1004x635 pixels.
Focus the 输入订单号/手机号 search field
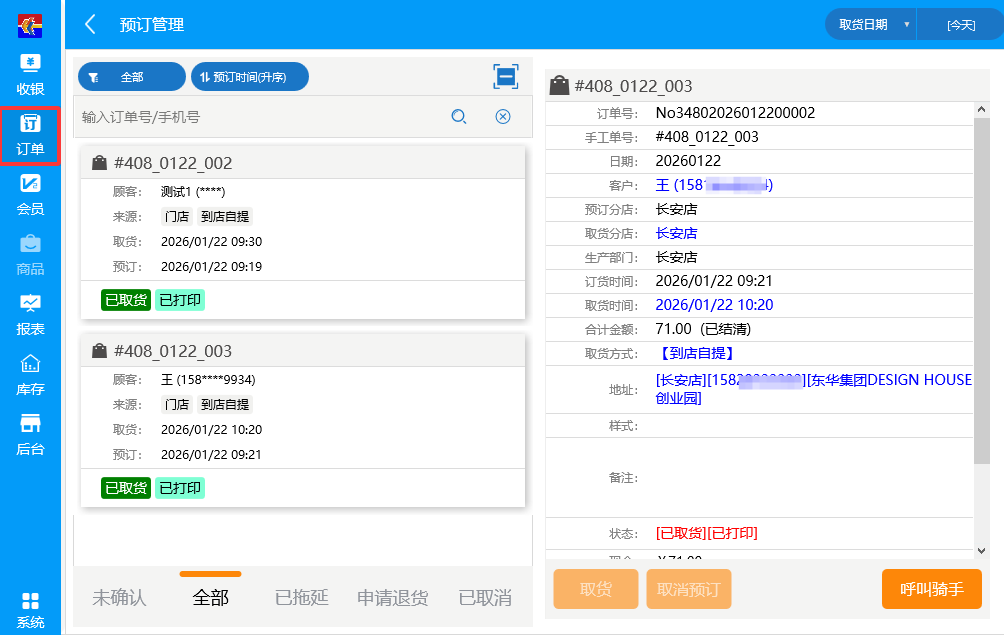point(259,117)
